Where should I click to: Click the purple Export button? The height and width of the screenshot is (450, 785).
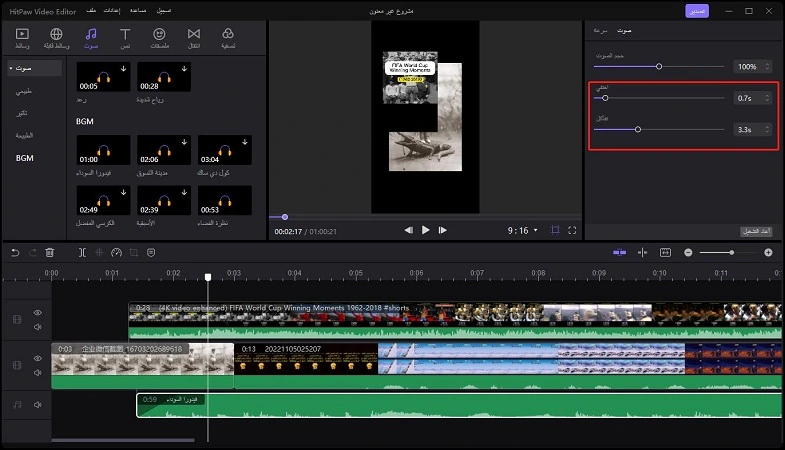tap(697, 11)
